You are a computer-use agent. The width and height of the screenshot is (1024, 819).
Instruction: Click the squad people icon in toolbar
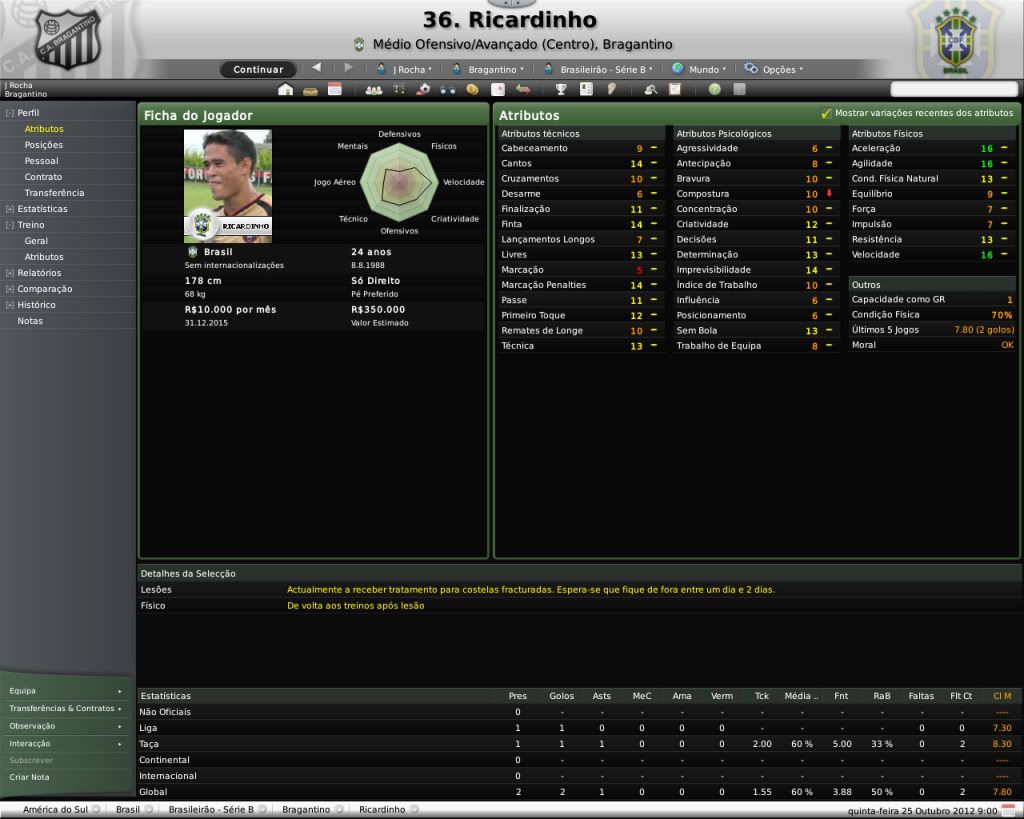(x=373, y=89)
